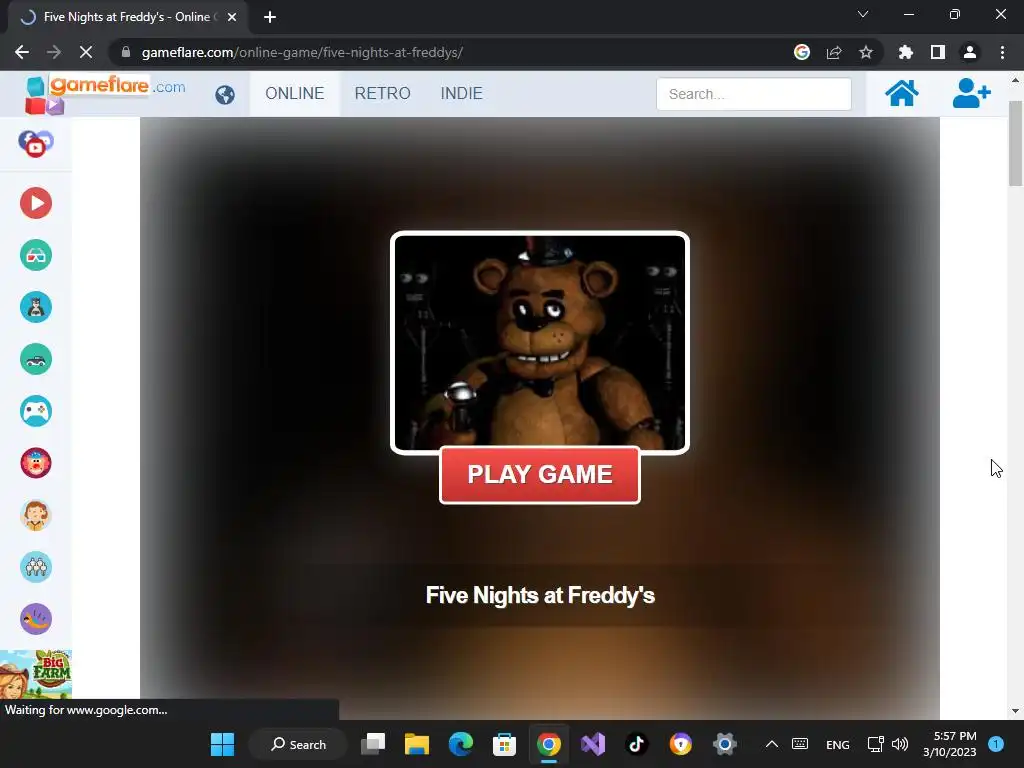The image size is (1024, 768).
Task: Open the Google icon in address bar
Action: tap(802, 52)
